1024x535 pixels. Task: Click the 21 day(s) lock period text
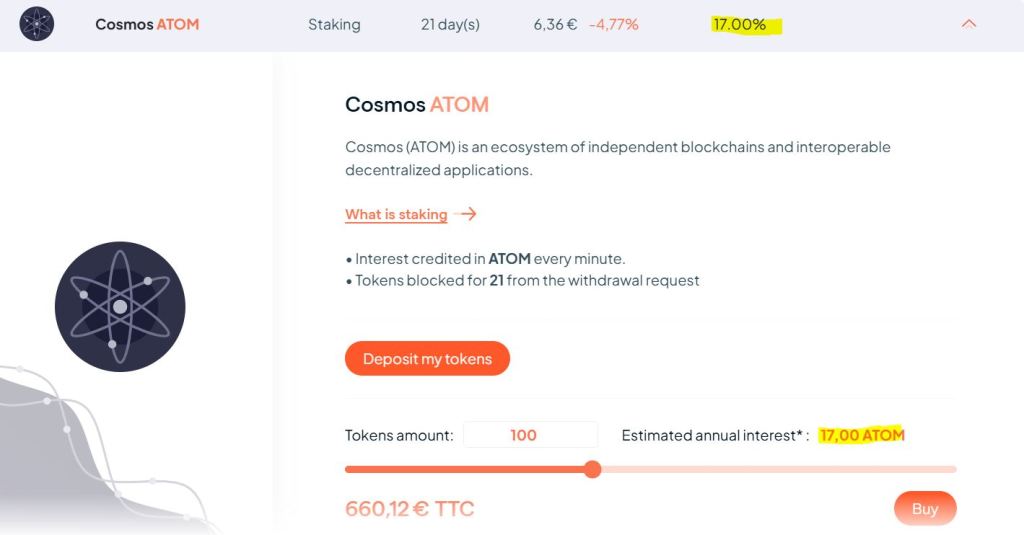450,24
